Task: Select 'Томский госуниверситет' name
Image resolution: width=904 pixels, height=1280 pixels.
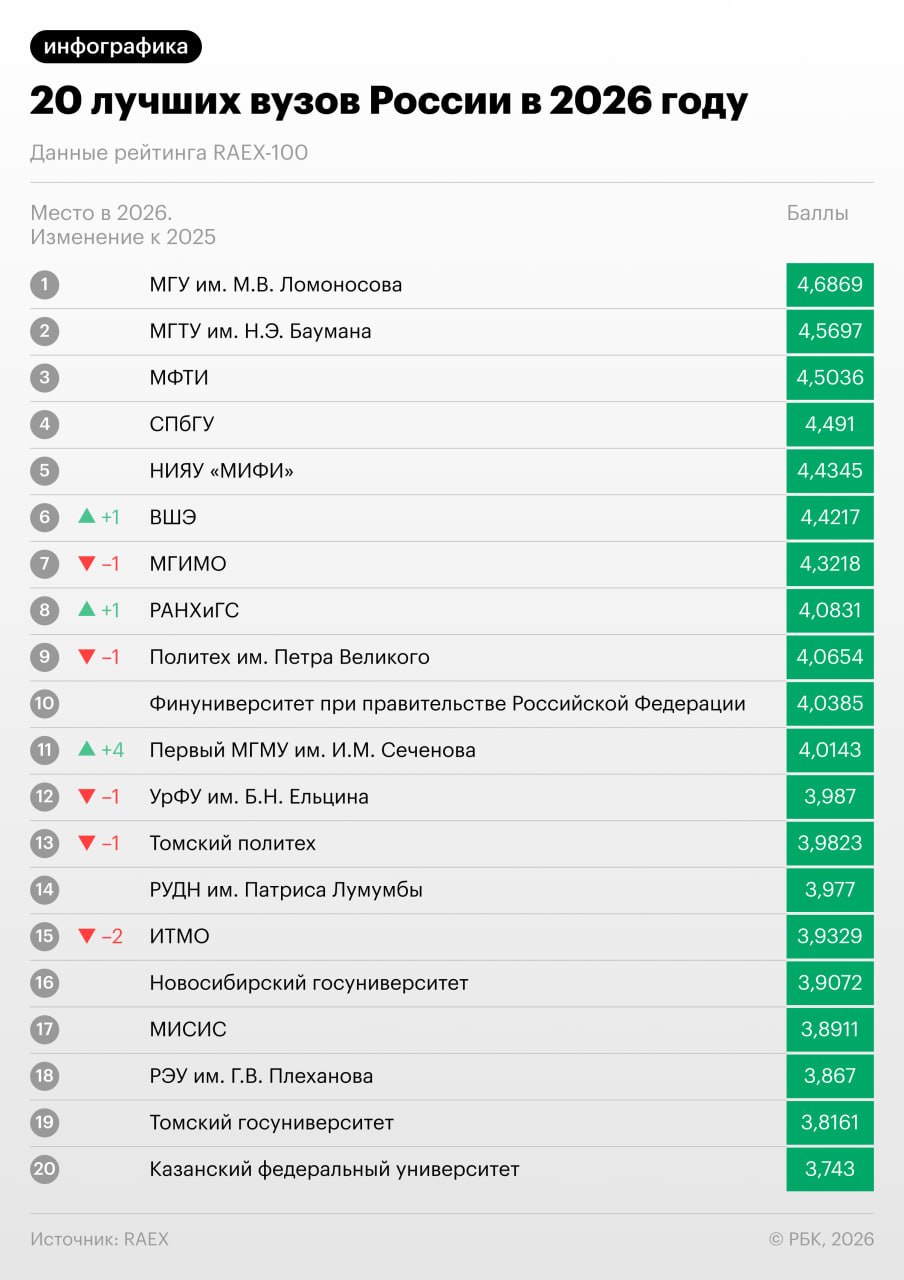Action: [271, 1122]
